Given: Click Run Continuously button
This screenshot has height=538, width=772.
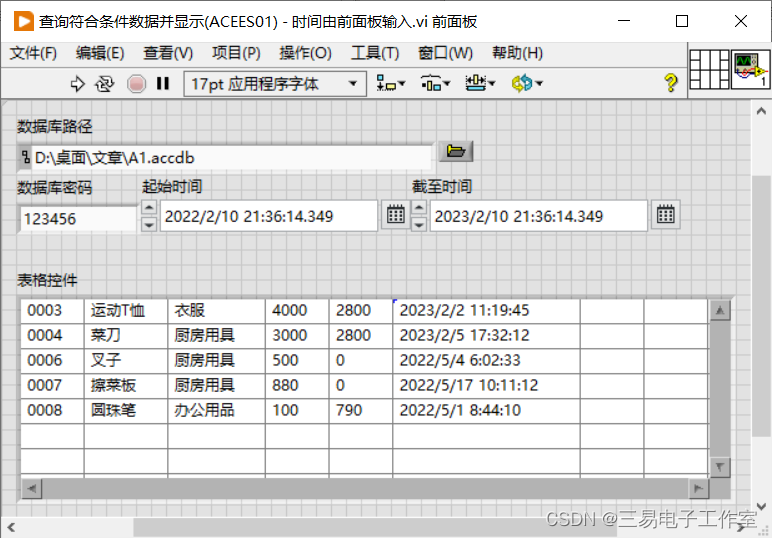Looking at the screenshot, I should 104,84.
